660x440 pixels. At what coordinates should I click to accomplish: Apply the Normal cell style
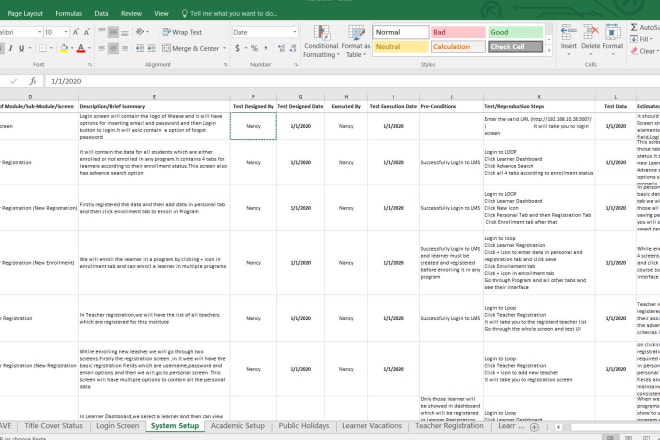400,32
